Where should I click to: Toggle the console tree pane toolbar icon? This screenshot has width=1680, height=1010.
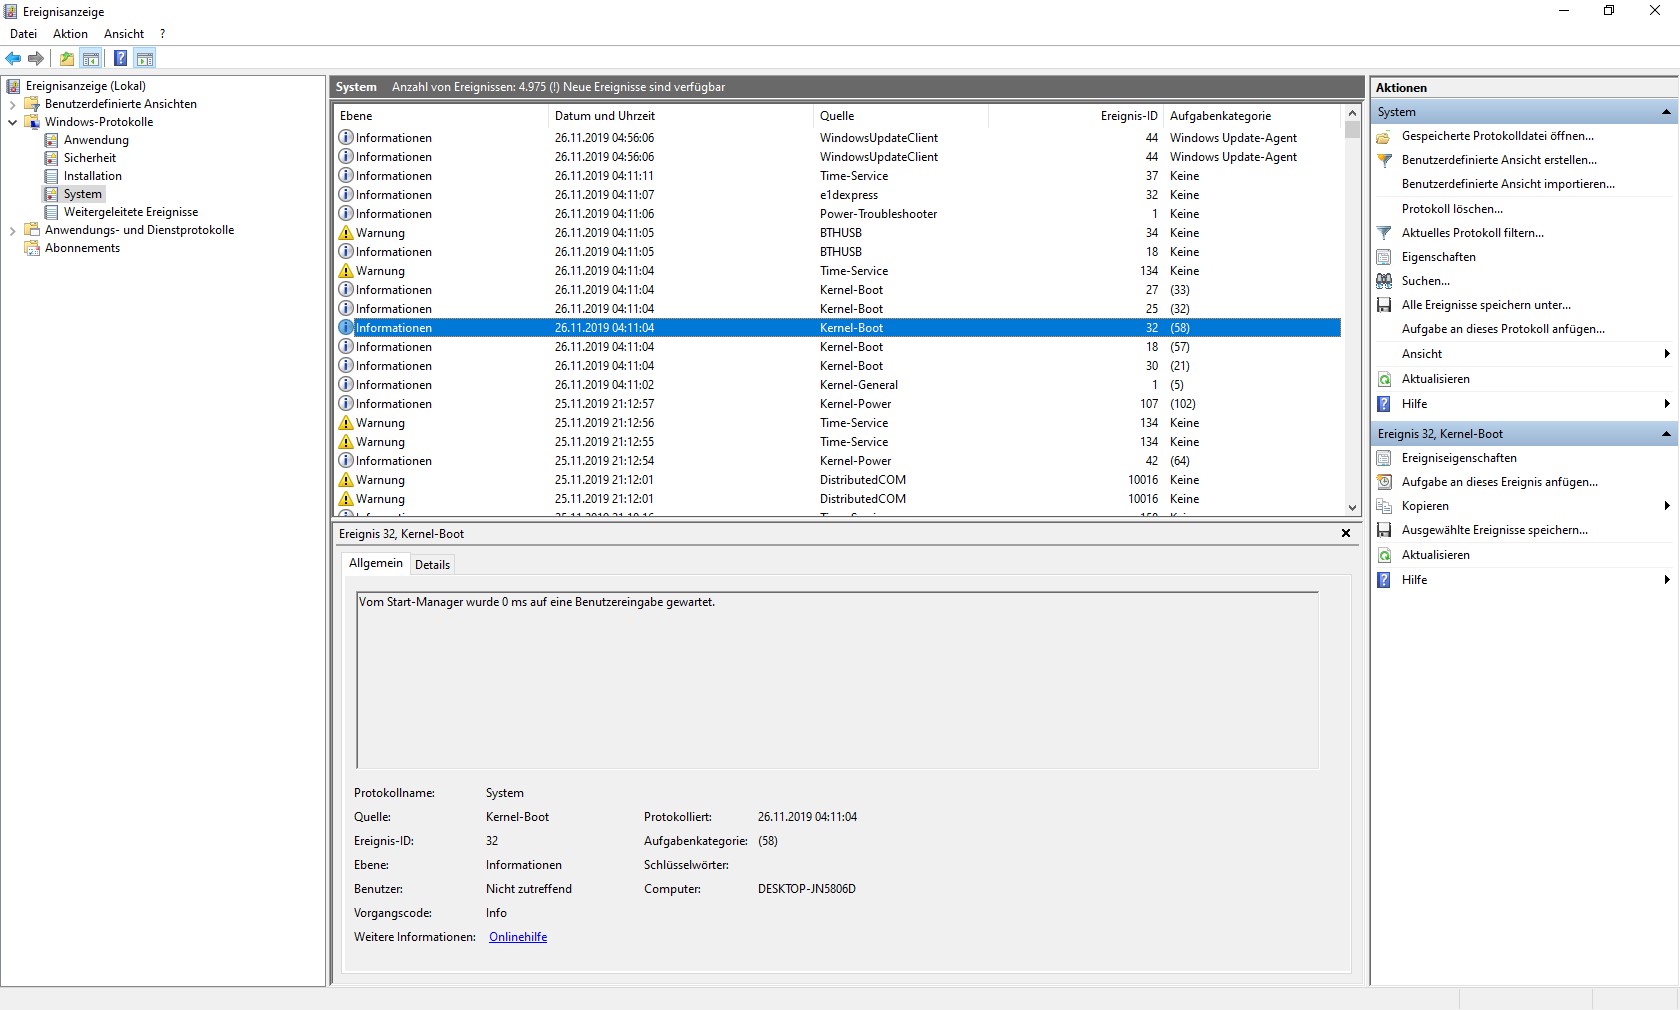[x=91, y=59]
